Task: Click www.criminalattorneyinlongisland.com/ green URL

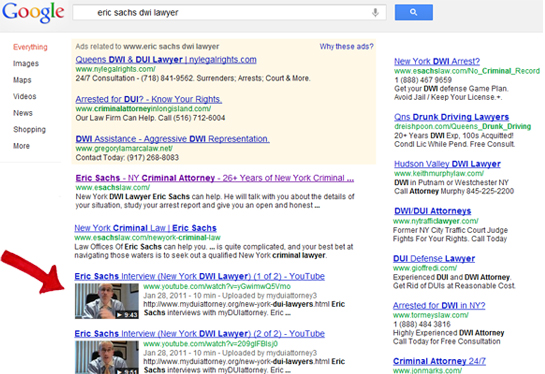Action: [143, 109]
